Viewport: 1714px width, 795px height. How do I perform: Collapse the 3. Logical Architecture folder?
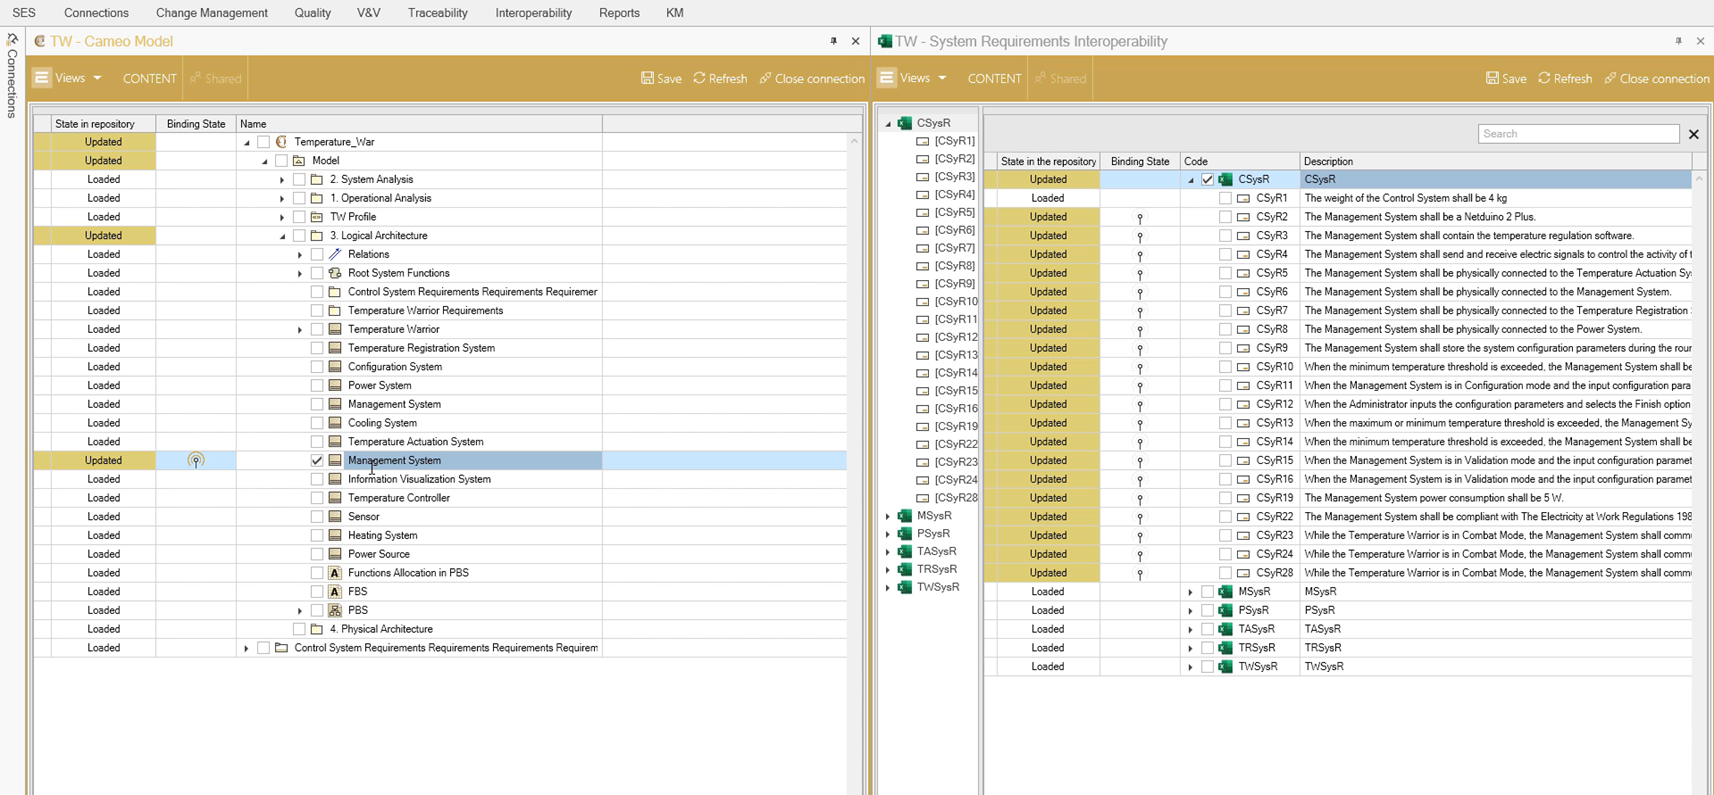tap(282, 236)
